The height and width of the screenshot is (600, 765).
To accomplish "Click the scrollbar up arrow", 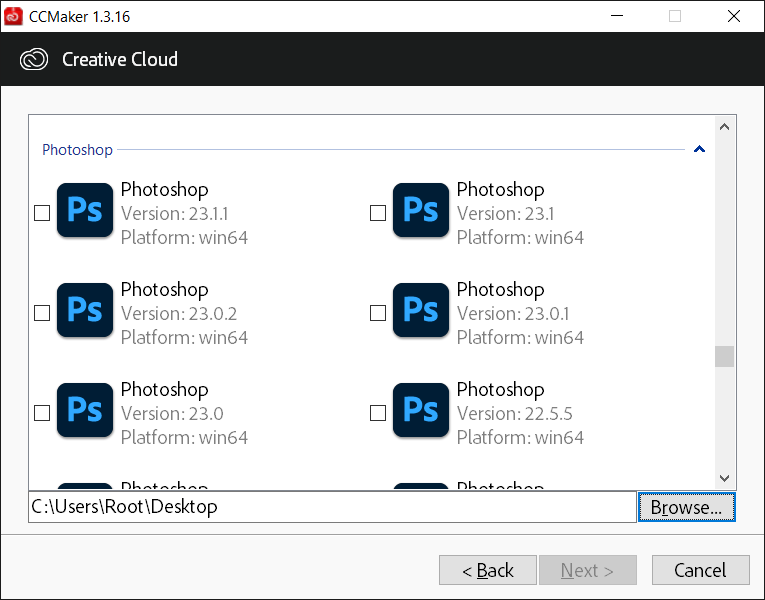I will [x=725, y=126].
